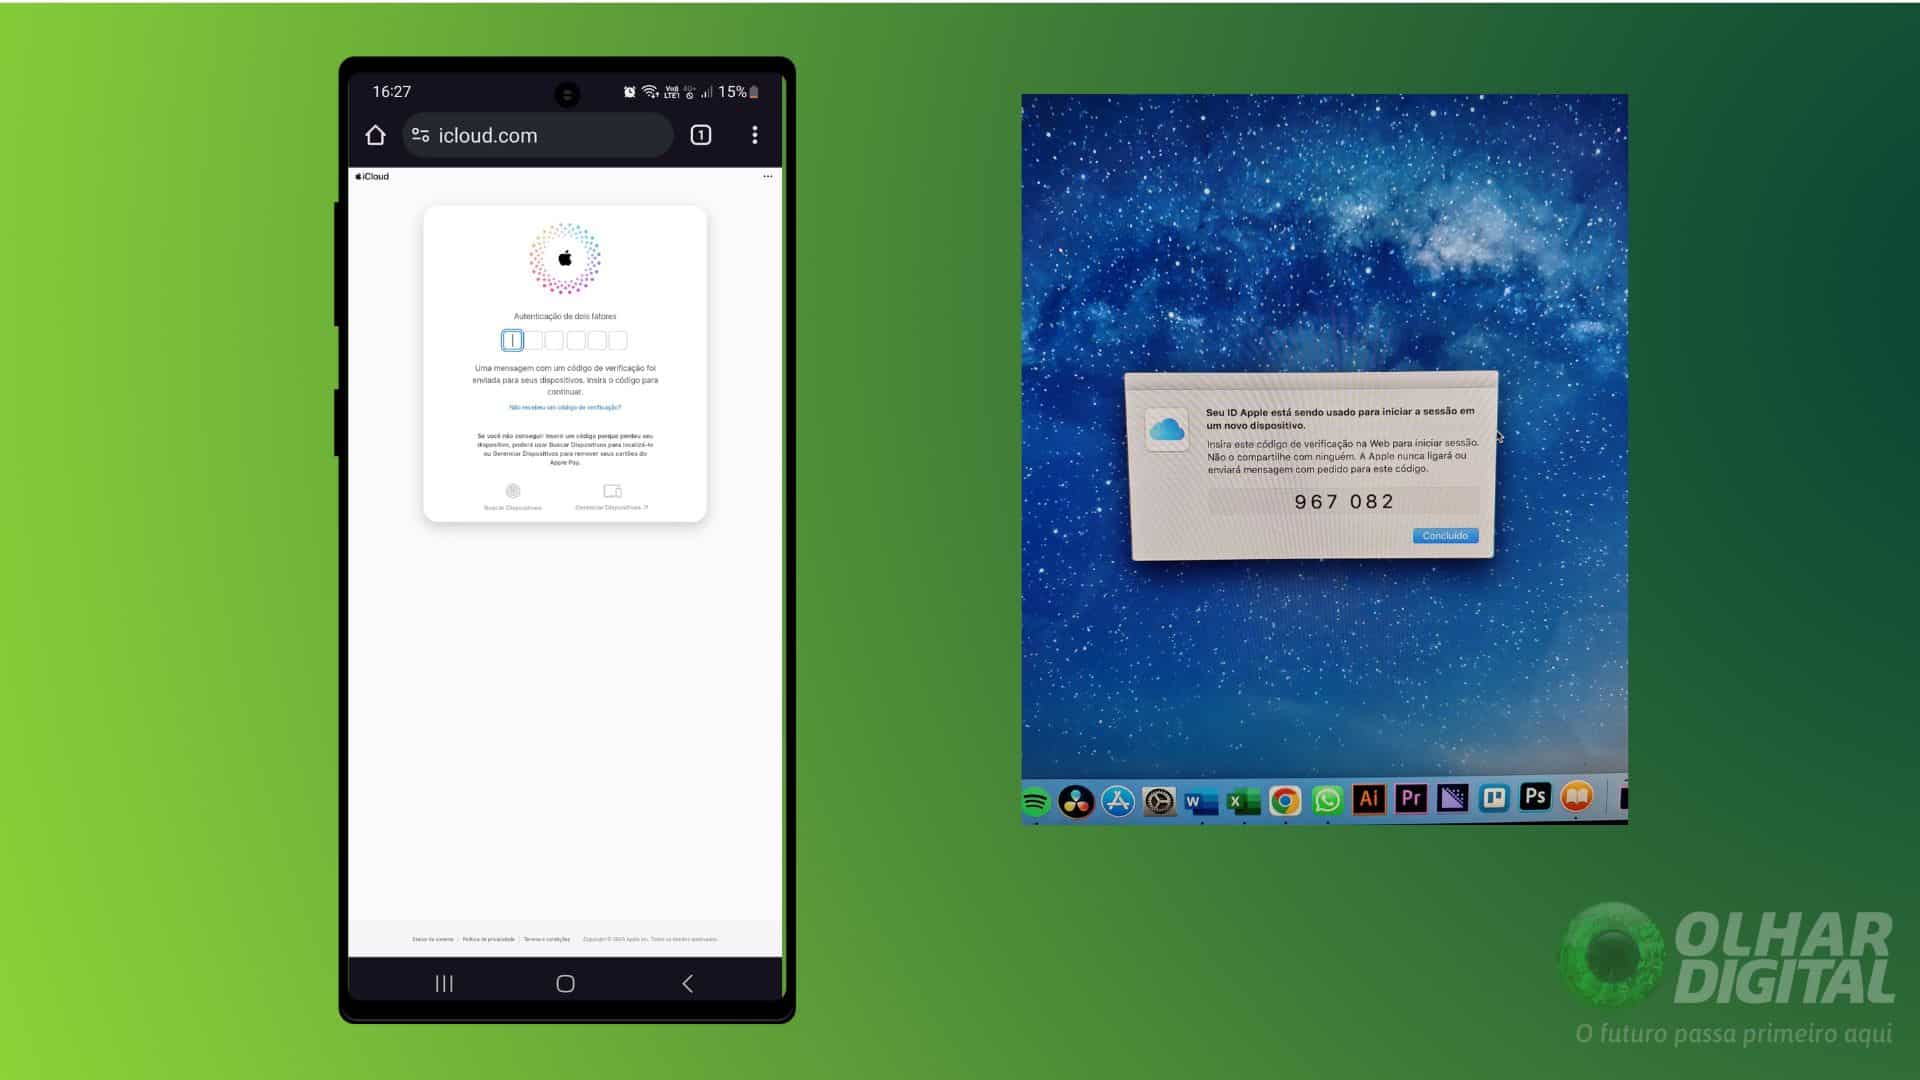The height and width of the screenshot is (1080, 1920).
Task: Tap the Android recent apps button
Action: point(444,984)
